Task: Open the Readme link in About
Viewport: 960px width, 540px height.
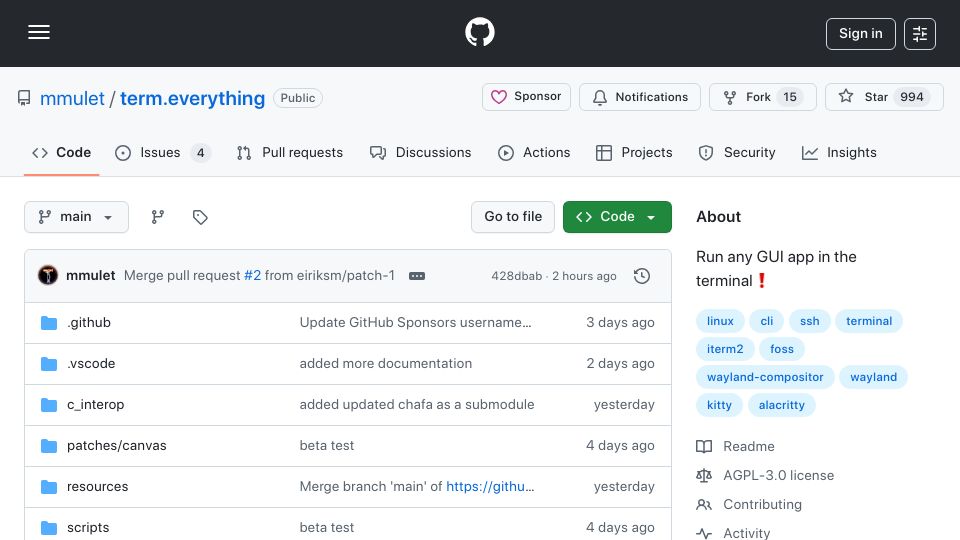Action: click(x=735, y=446)
